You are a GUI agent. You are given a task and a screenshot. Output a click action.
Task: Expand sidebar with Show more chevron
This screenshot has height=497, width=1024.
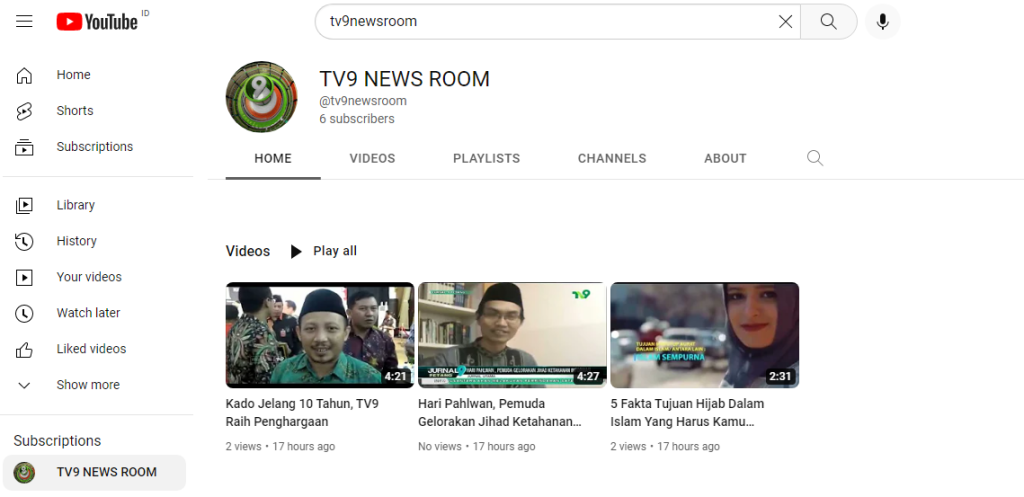pos(24,385)
